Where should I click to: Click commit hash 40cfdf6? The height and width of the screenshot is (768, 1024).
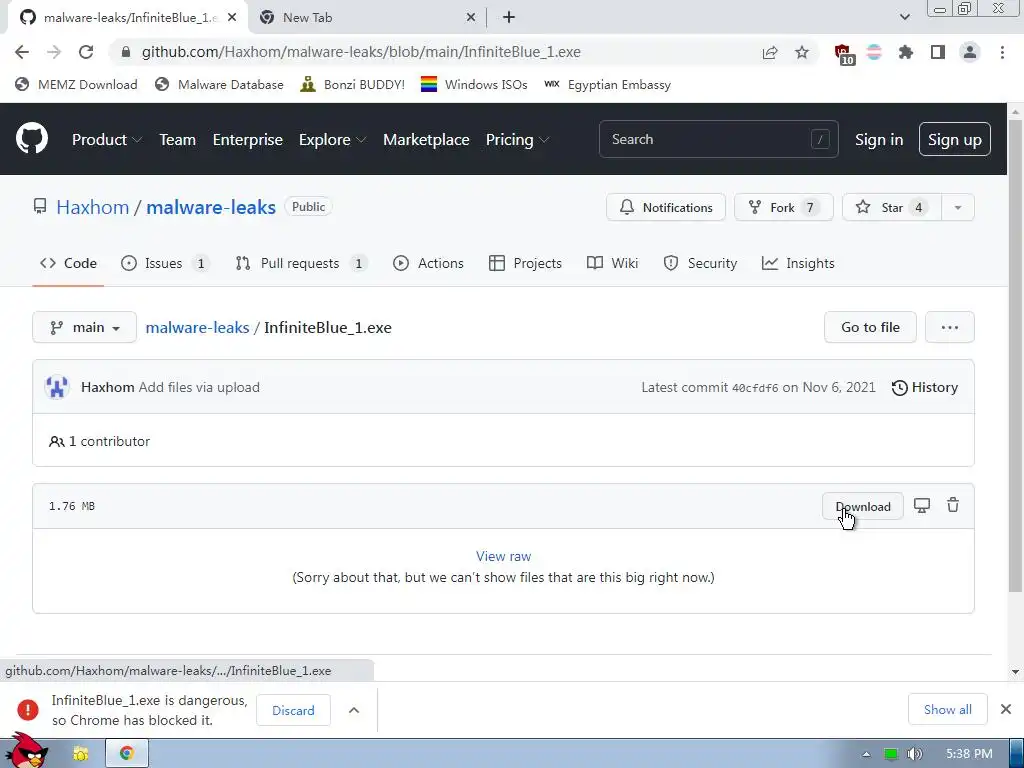click(755, 388)
